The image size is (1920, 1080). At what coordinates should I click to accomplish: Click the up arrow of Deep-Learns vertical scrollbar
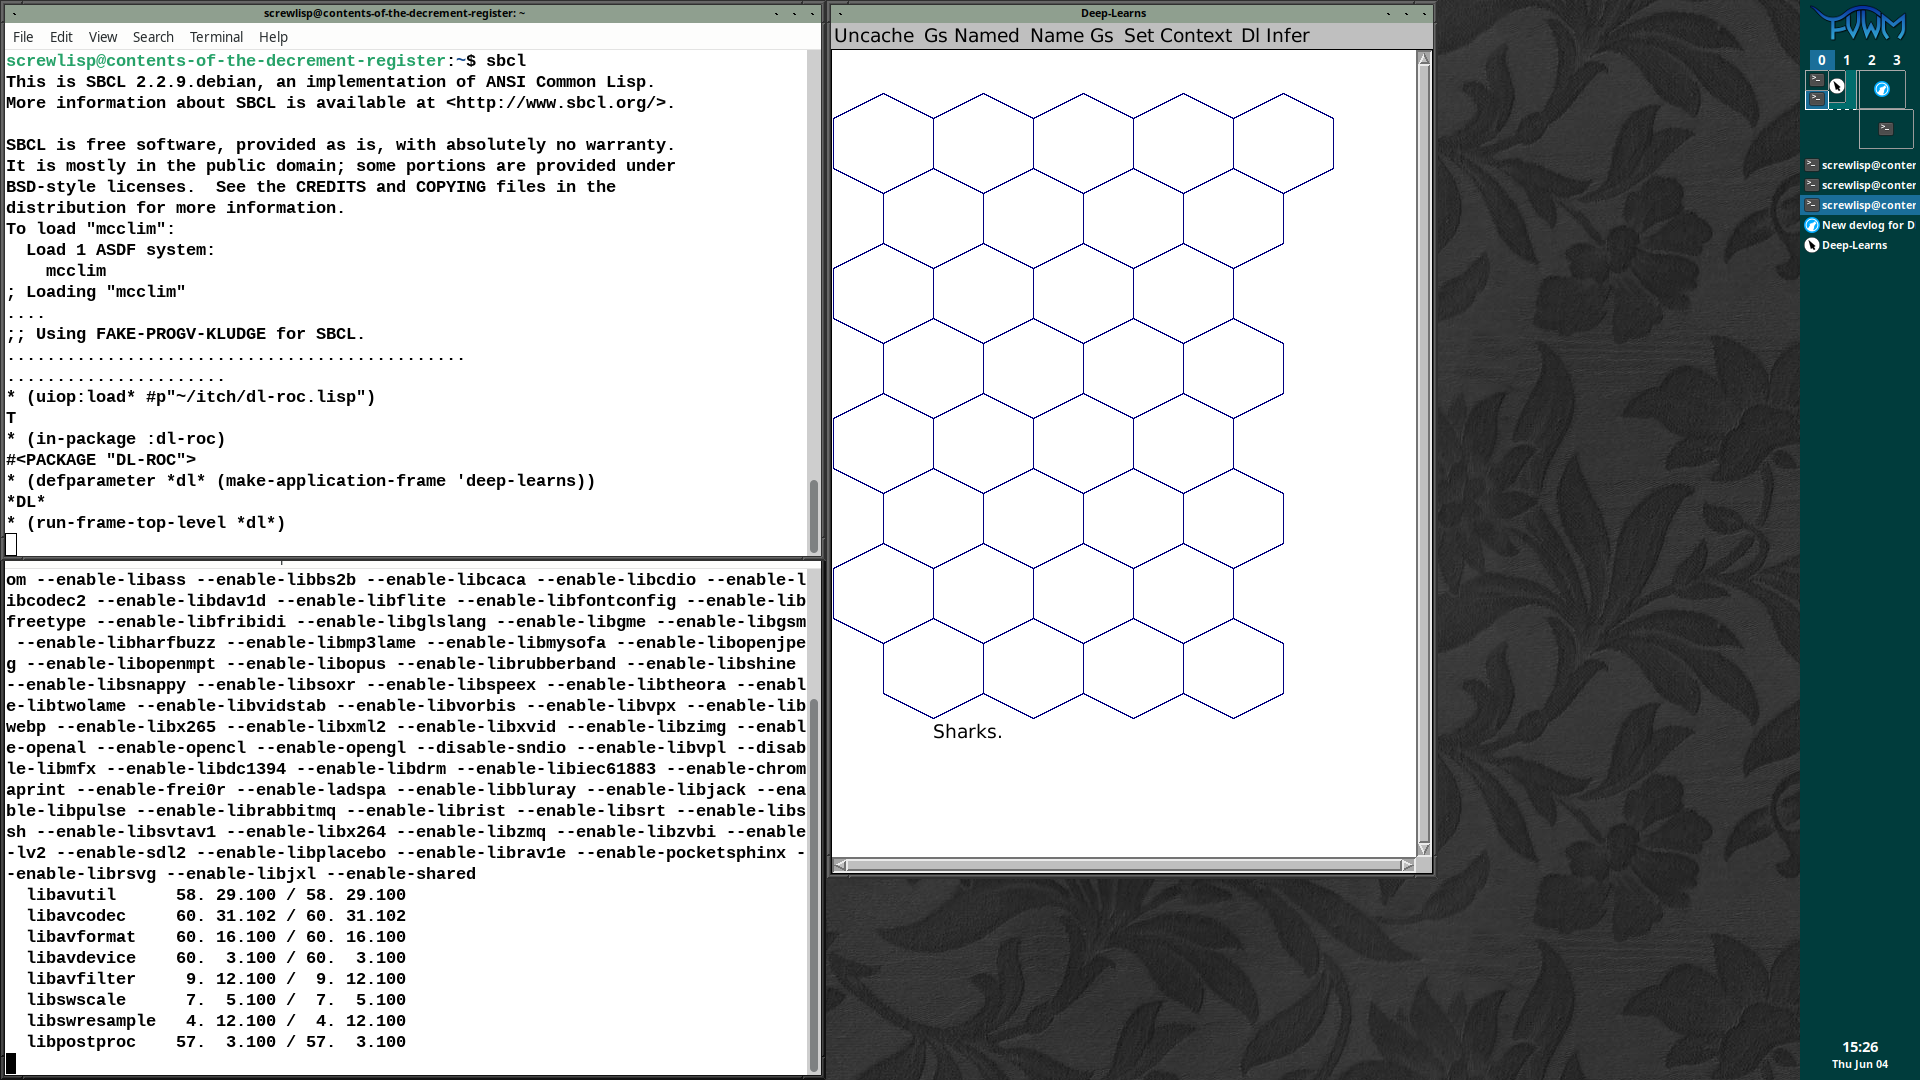pos(1424,58)
